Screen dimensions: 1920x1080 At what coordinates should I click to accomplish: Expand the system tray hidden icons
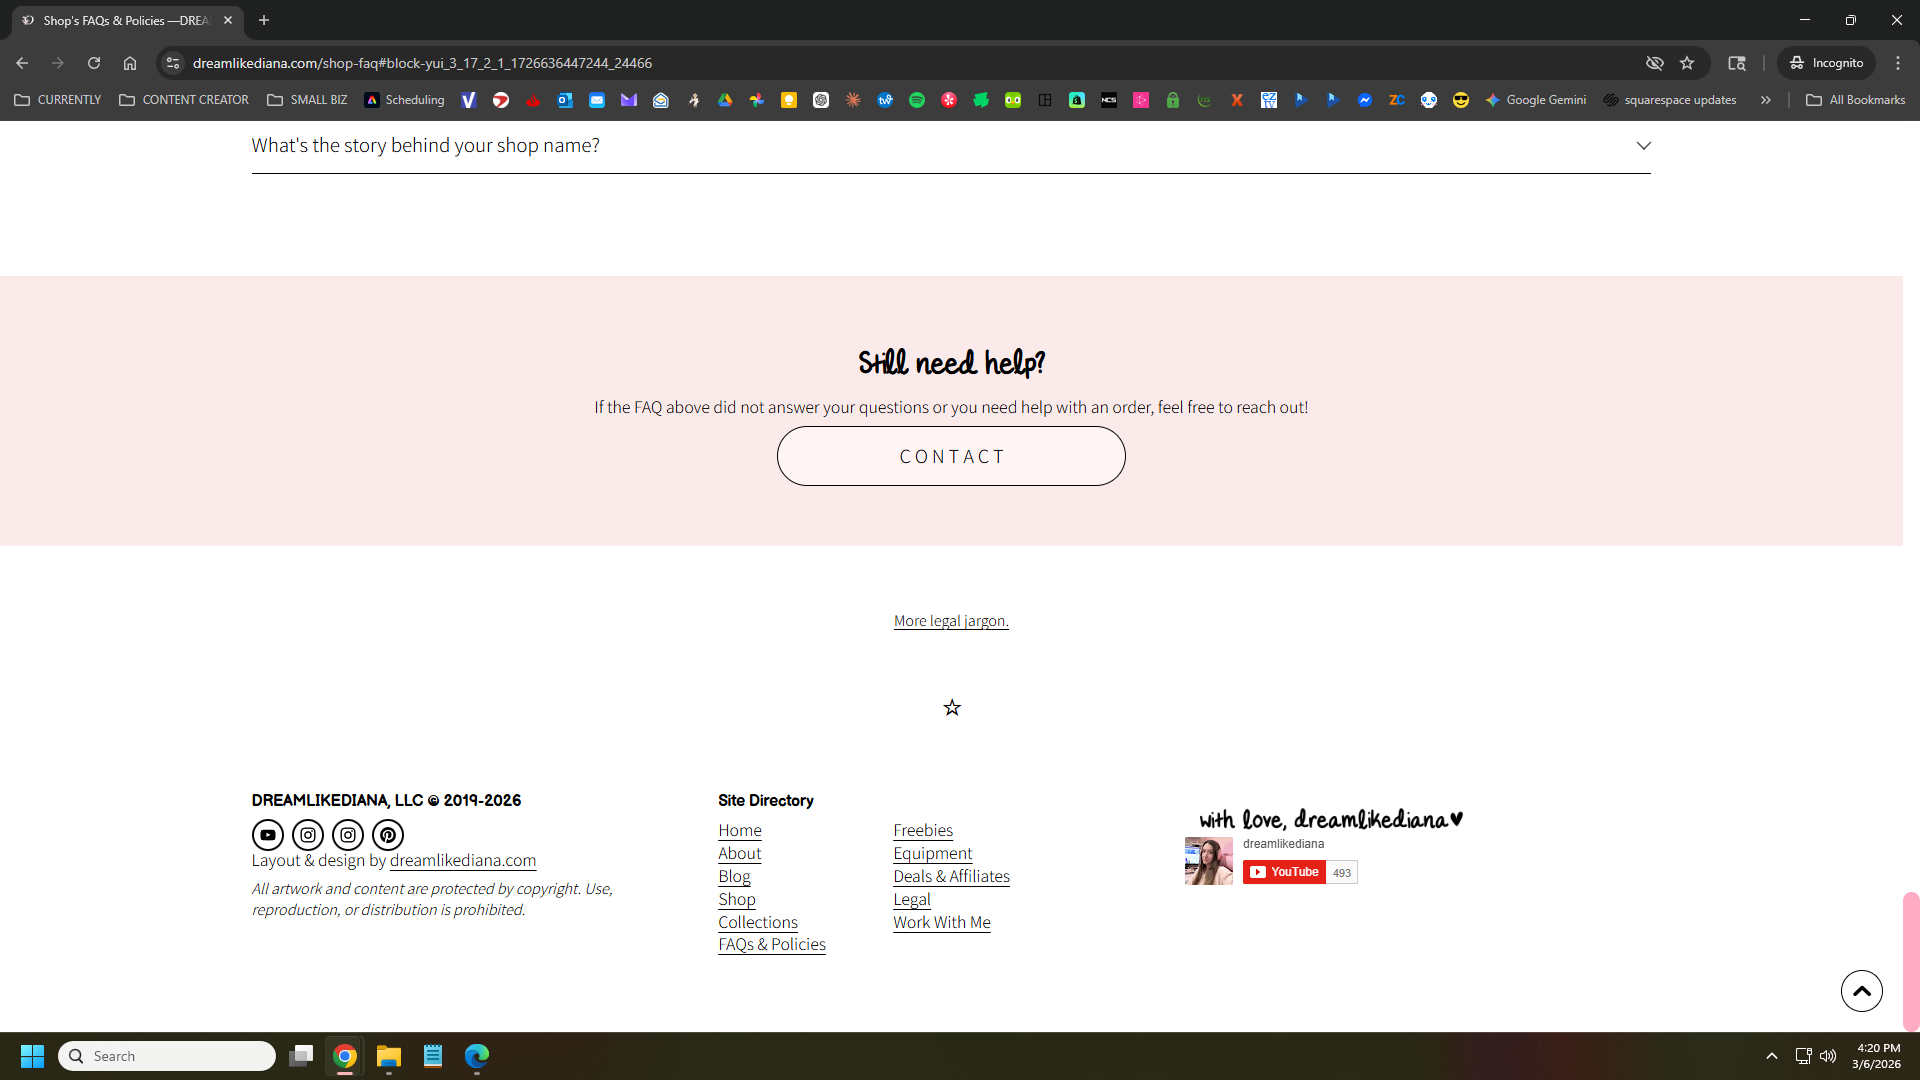point(1772,1056)
